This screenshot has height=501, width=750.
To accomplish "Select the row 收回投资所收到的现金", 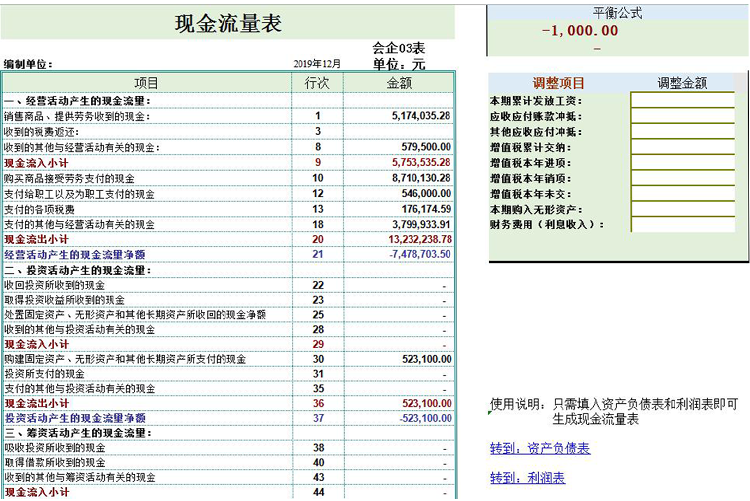I will click(x=228, y=285).
